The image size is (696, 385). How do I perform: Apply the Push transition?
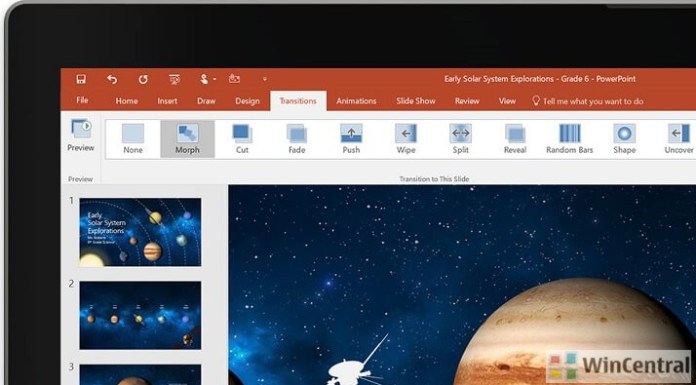(351, 139)
